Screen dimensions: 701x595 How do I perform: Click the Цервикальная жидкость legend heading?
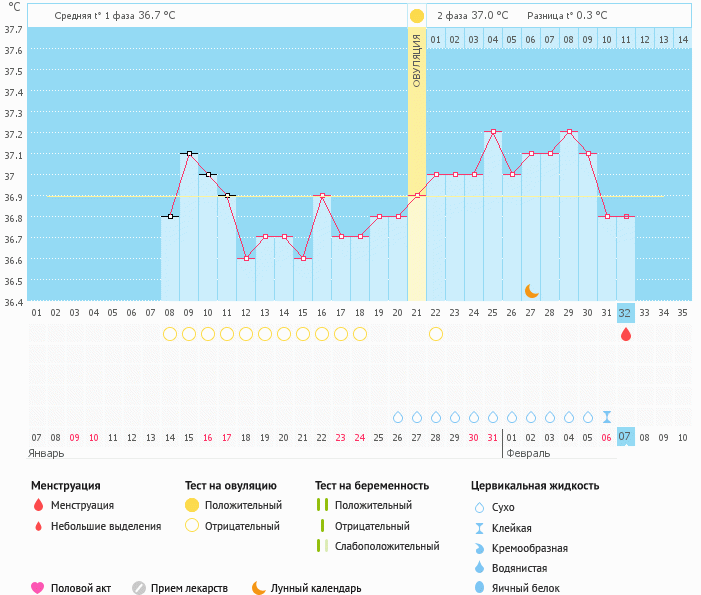coord(535,486)
